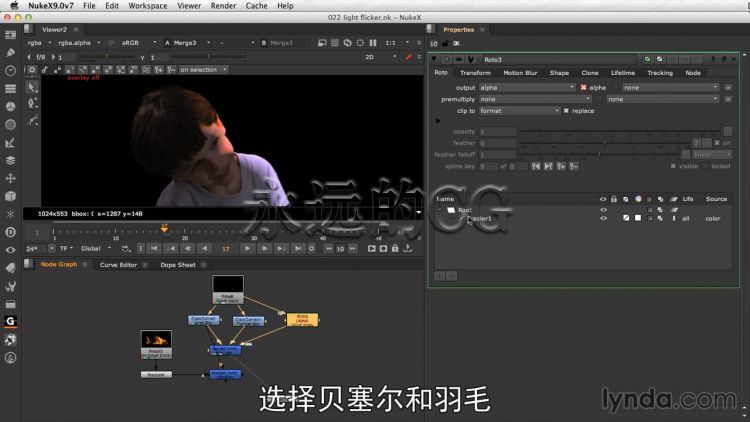Toggle the region of interest icon
The width and height of the screenshot is (750, 422).
tap(360, 43)
